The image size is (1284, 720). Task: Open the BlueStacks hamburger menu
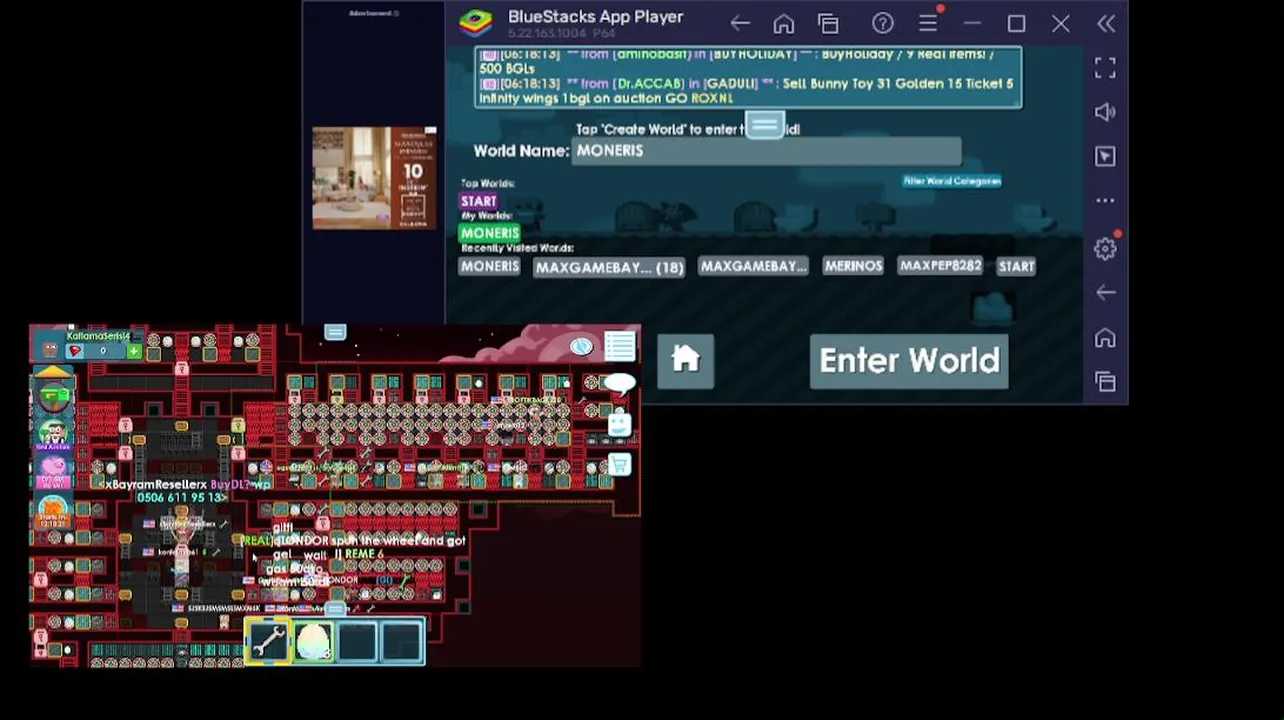(928, 23)
